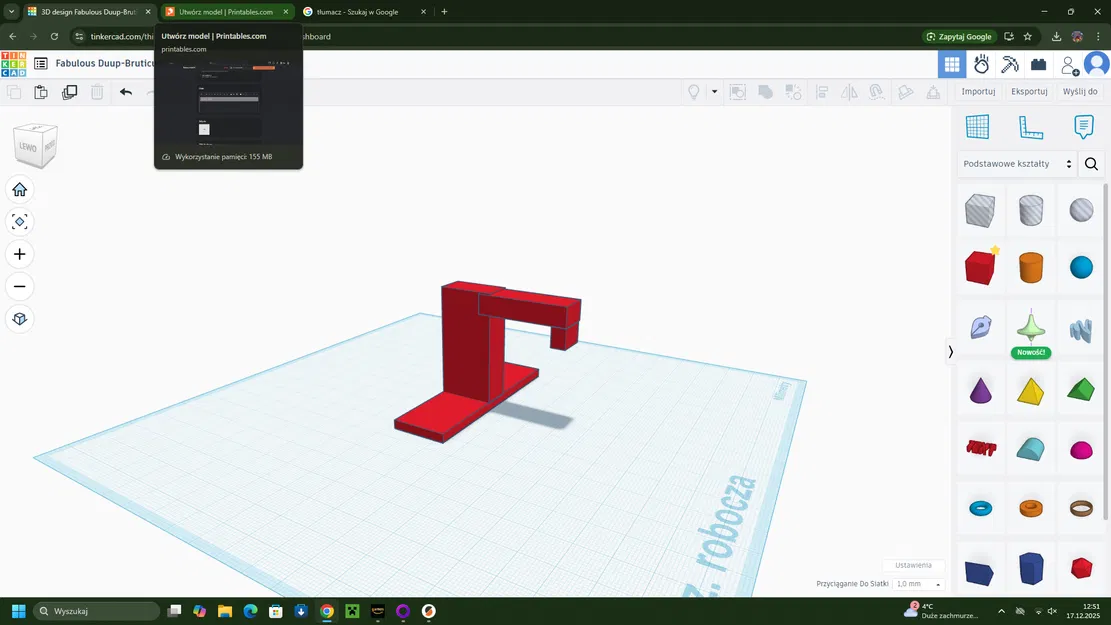Image resolution: width=1111 pixels, height=625 pixels.
Task: Bookmark this page with the star icon
Action: click(1027, 37)
